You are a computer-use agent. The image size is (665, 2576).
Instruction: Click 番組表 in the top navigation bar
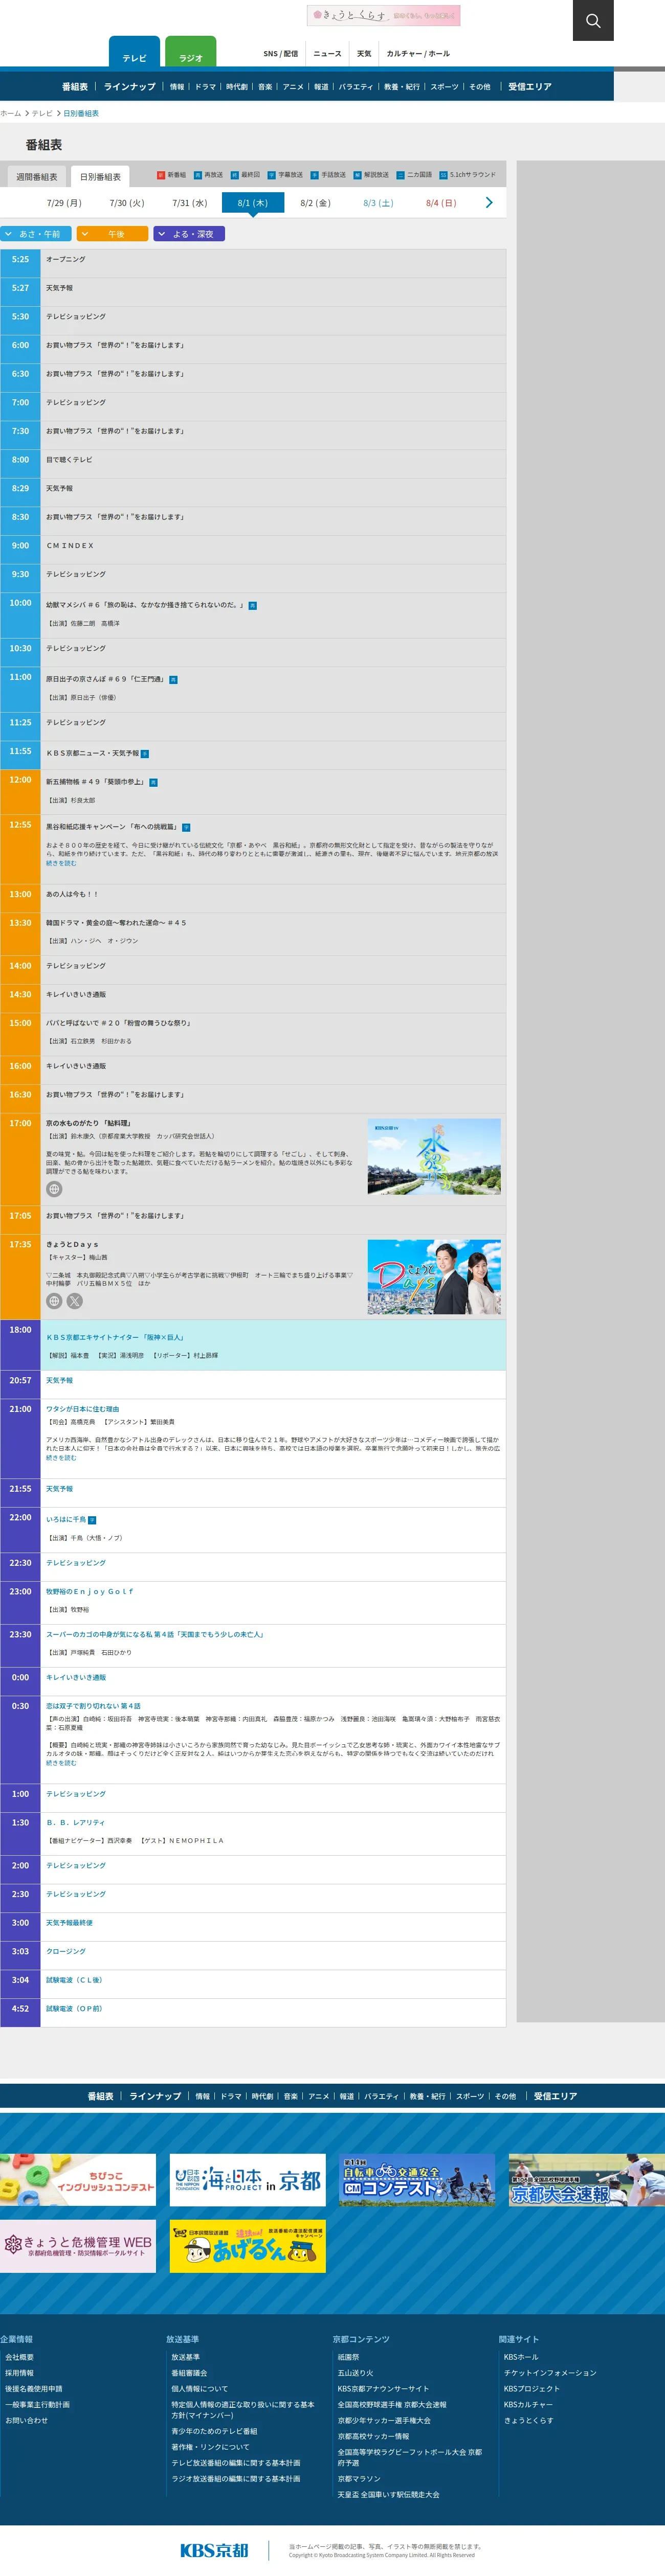75,87
